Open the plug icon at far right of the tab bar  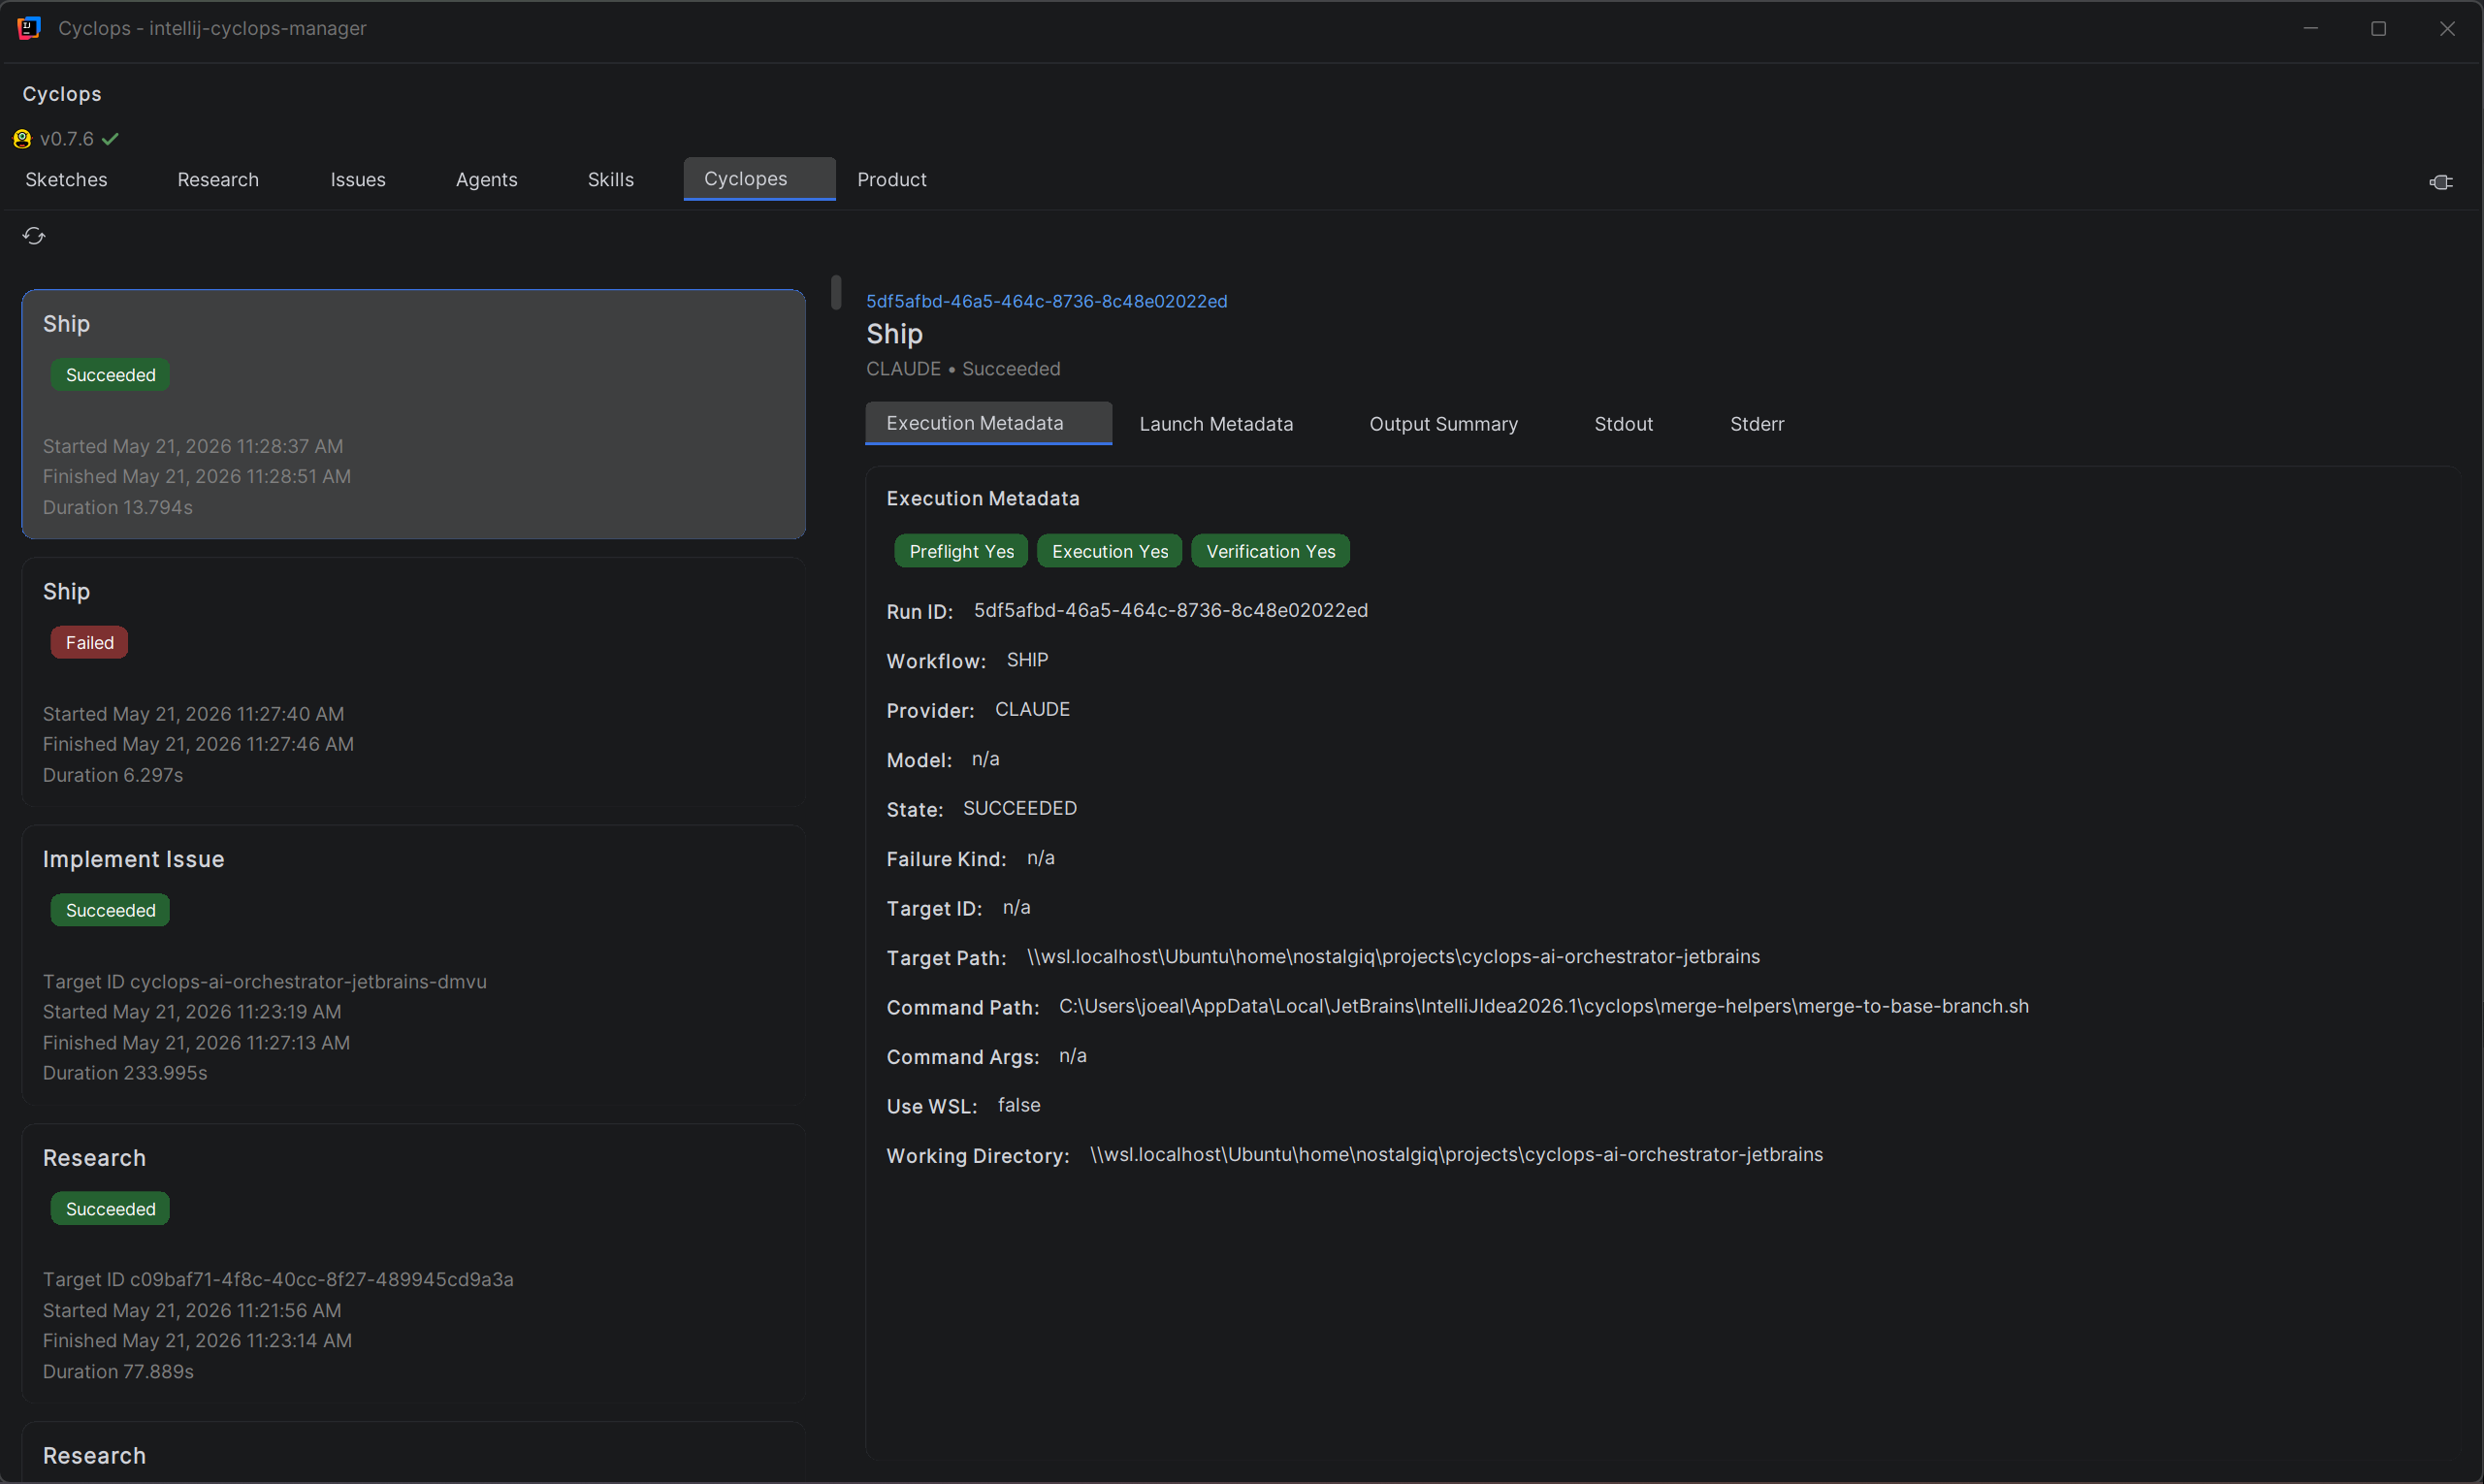tap(2440, 182)
